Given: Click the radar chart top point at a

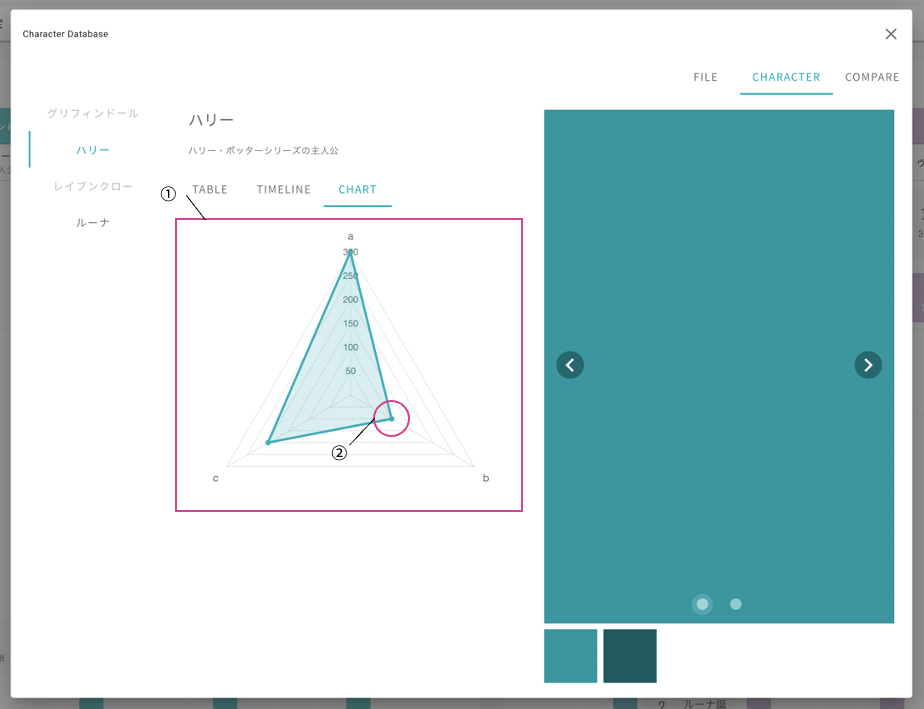Looking at the screenshot, I should click(x=351, y=252).
